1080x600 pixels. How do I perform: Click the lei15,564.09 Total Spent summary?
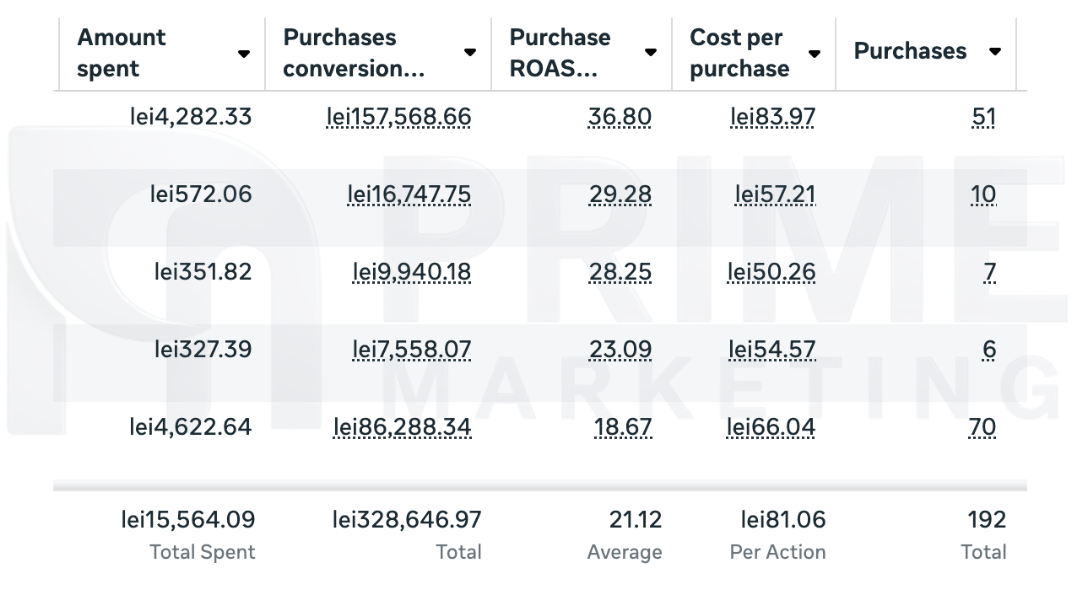click(x=187, y=520)
